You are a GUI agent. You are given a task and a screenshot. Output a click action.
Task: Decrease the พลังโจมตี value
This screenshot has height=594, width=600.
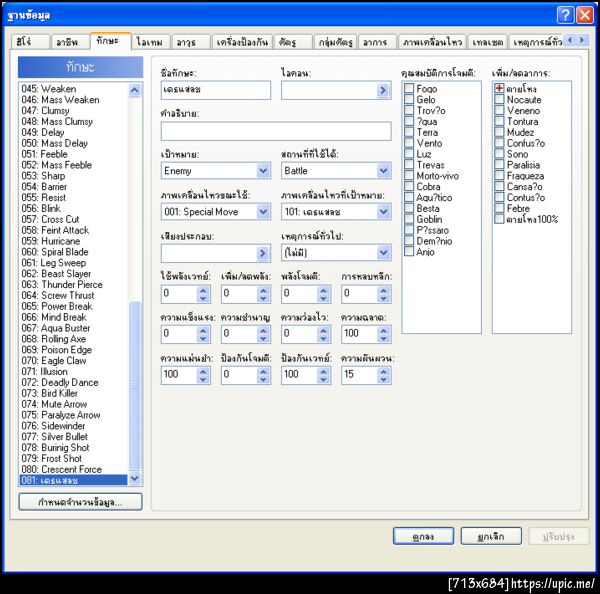(323, 298)
